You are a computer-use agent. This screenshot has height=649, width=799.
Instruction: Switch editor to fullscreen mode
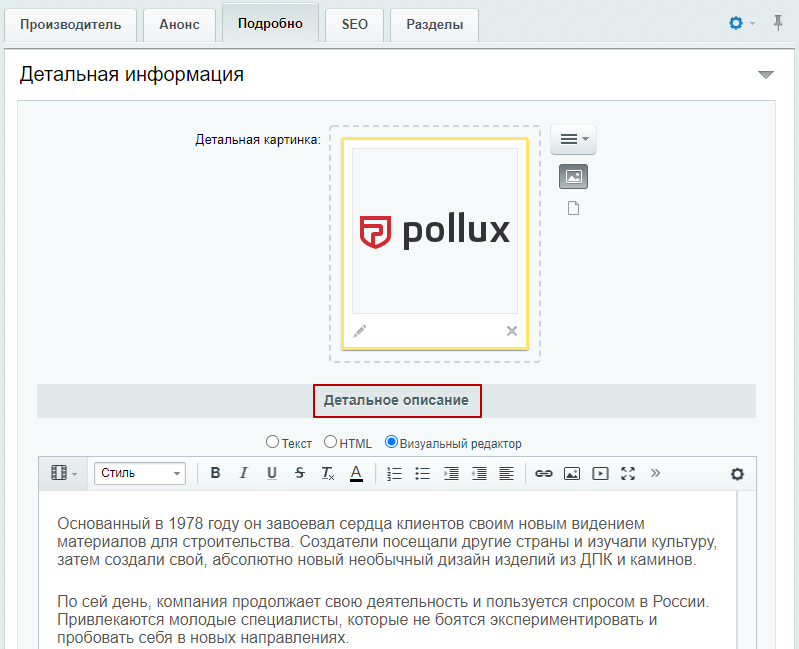click(x=628, y=473)
